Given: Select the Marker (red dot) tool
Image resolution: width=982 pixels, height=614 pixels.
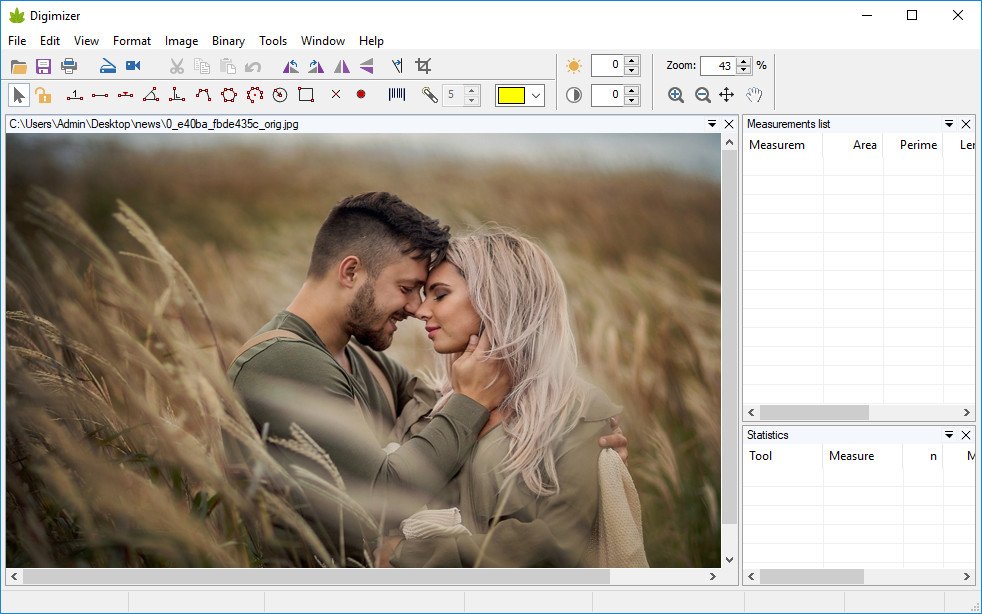Looking at the screenshot, I should click(x=361, y=95).
